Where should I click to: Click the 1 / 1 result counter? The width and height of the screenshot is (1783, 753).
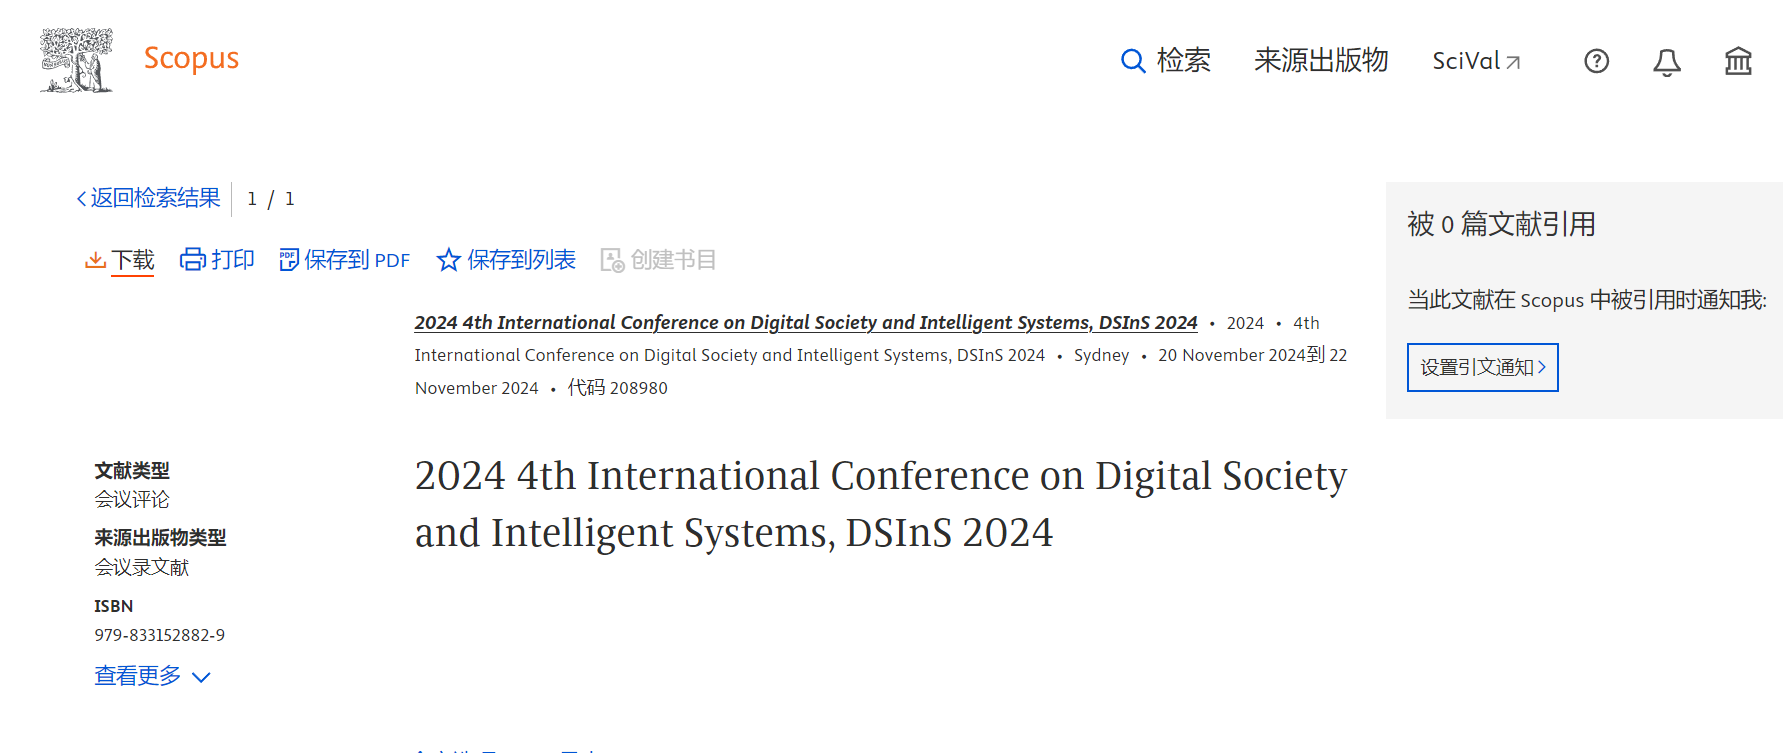pyautogui.click(x=270, y=199)
